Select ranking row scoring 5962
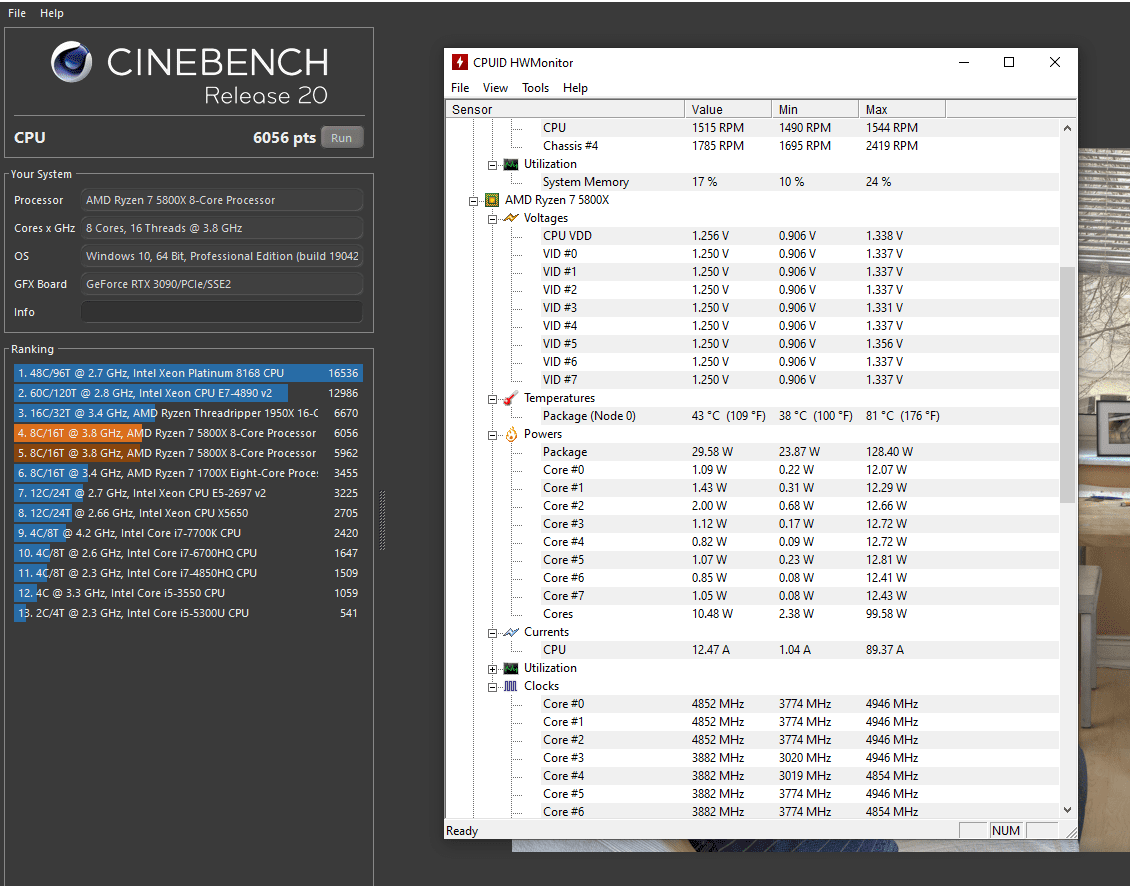 (x=188, y=453)
